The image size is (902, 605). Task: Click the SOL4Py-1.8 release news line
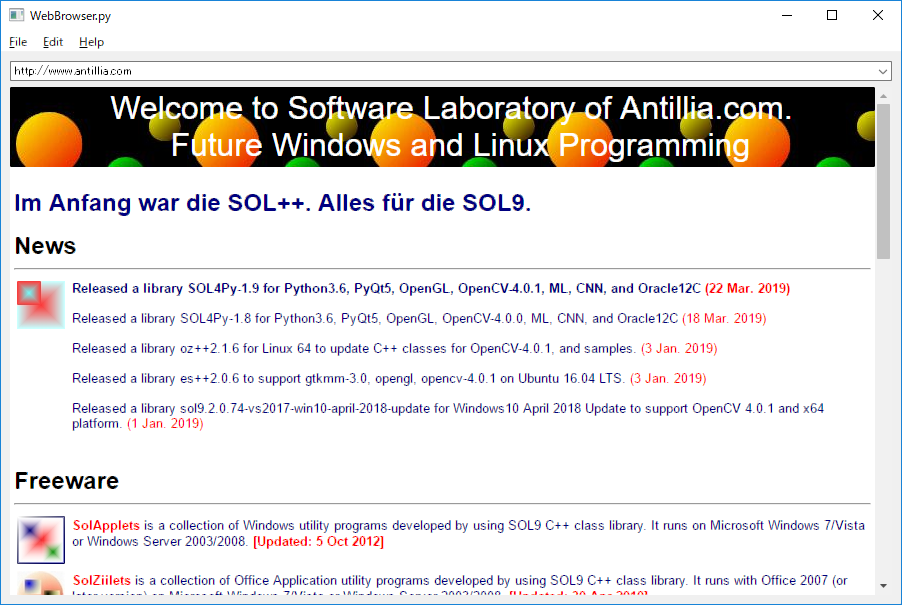click(x=419, y=318)
